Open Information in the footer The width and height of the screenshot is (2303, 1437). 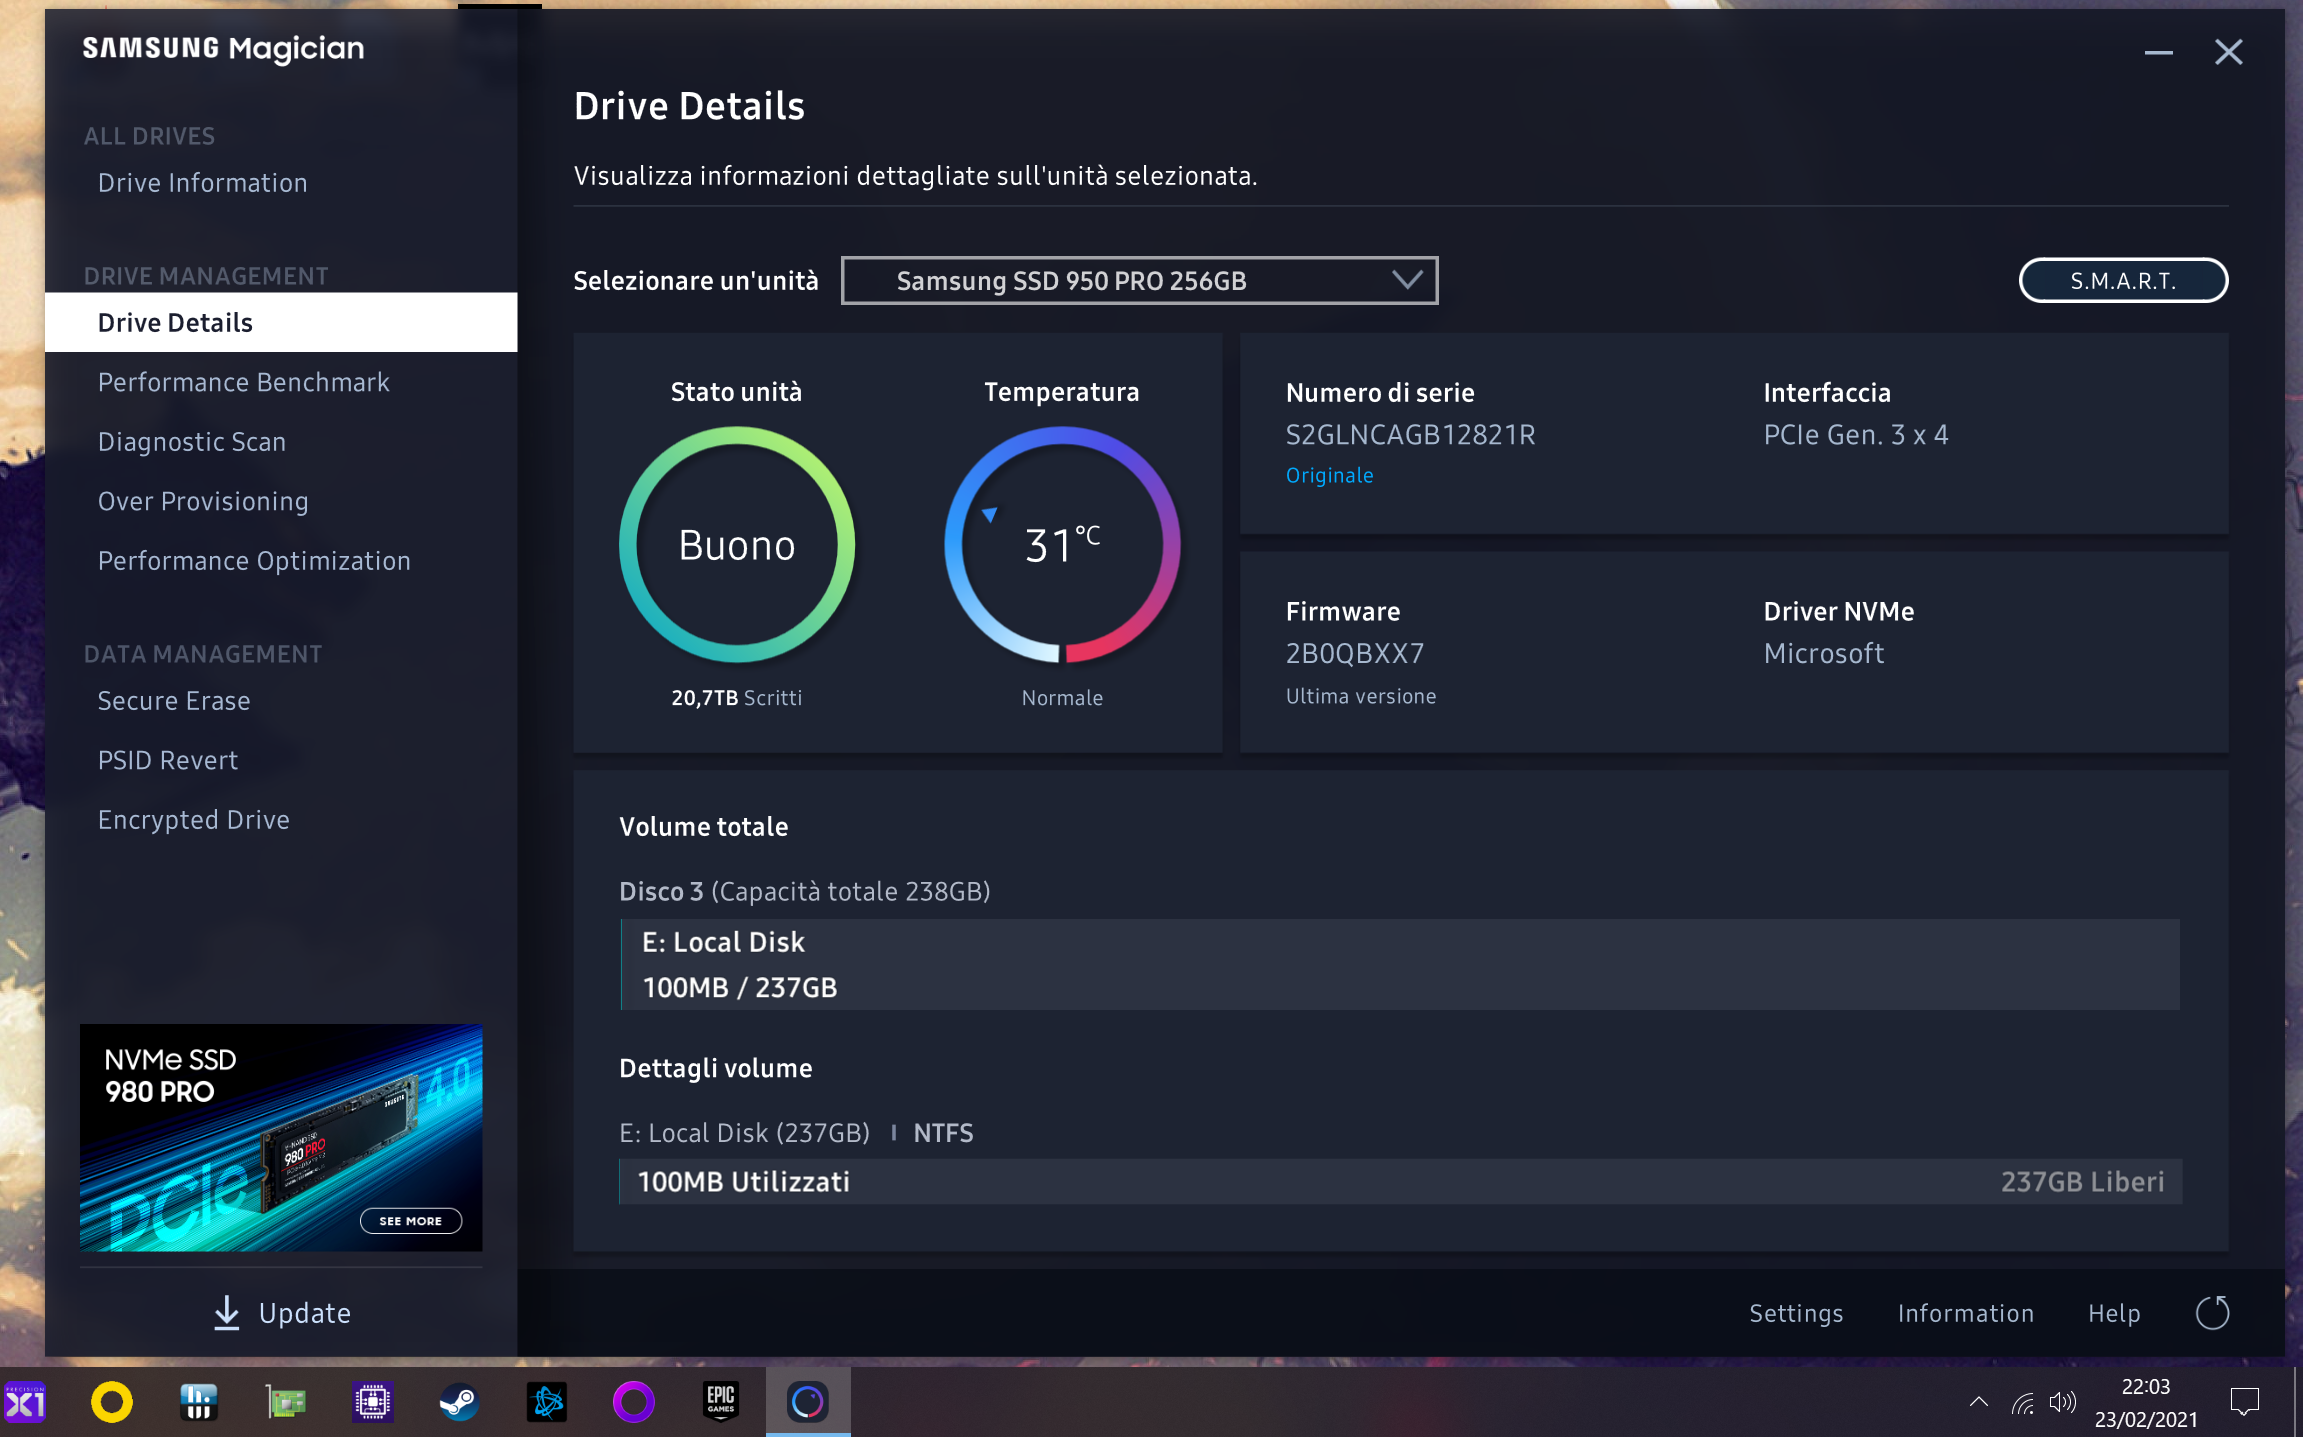[x=1965, y=1313]
